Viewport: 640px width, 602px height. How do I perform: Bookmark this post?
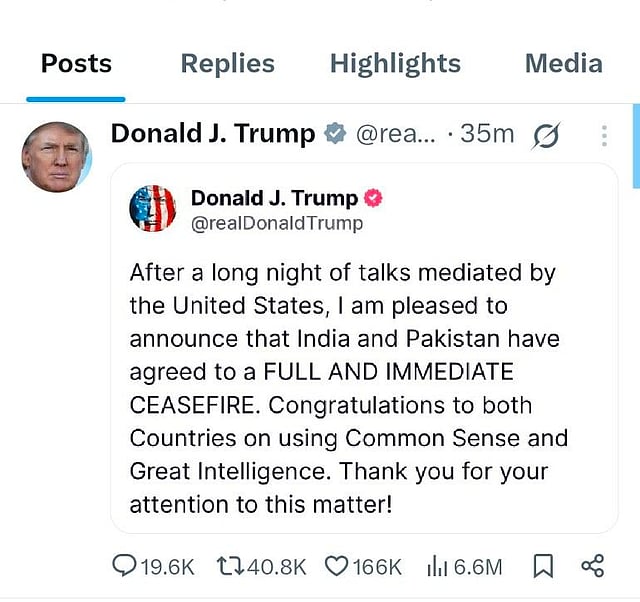(543, 566)
